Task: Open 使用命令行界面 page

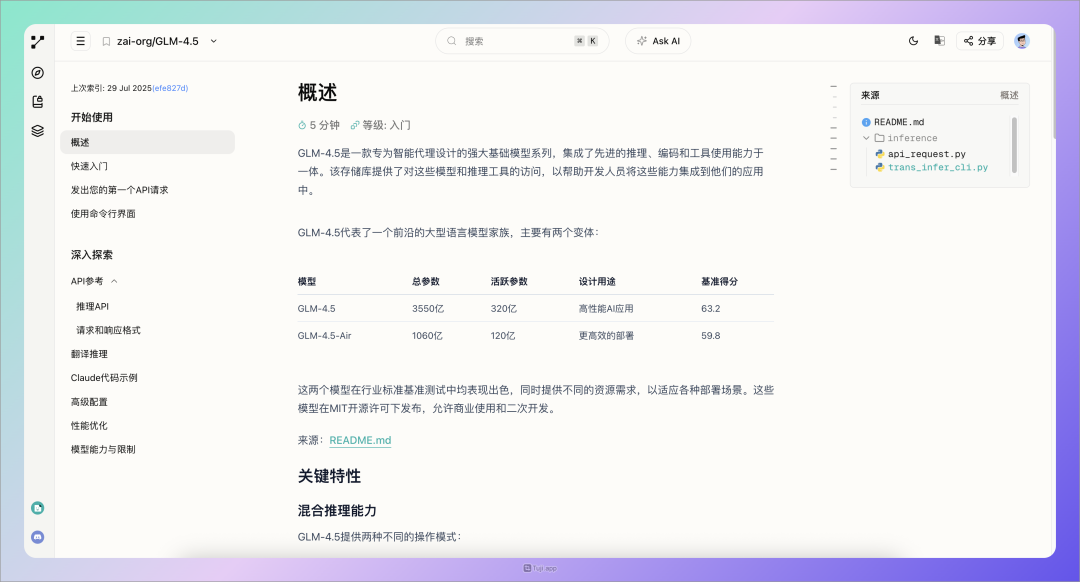Action: 103,214
